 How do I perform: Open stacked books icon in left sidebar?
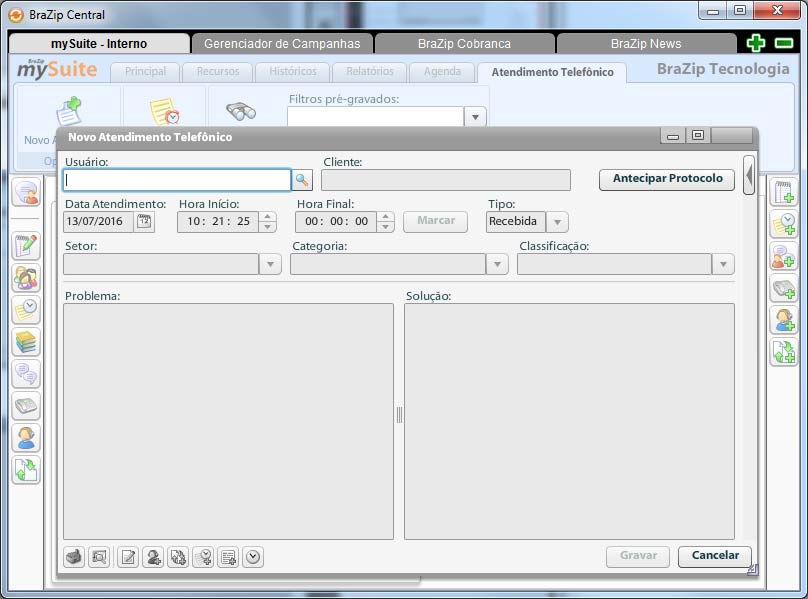coord(26,342)
